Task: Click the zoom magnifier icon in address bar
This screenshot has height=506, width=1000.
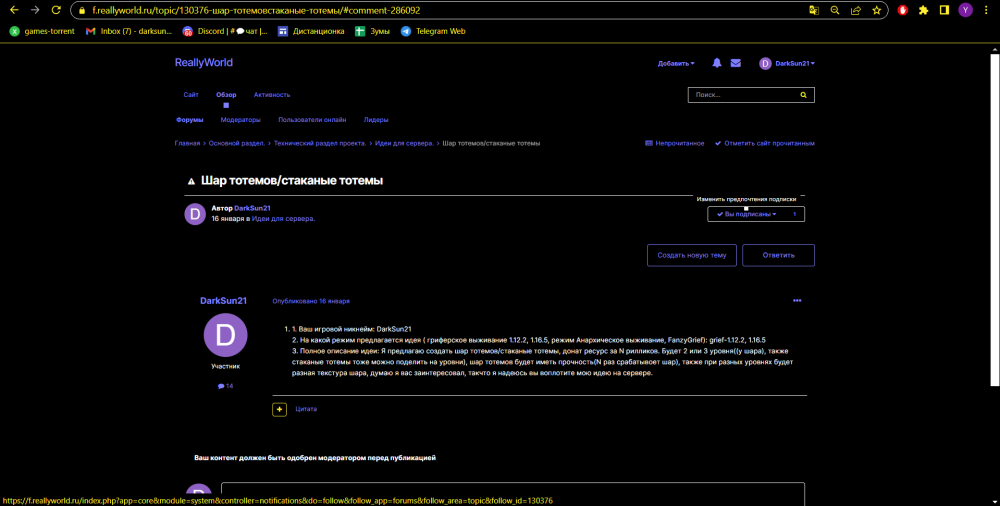Action: tap(835, 10)
